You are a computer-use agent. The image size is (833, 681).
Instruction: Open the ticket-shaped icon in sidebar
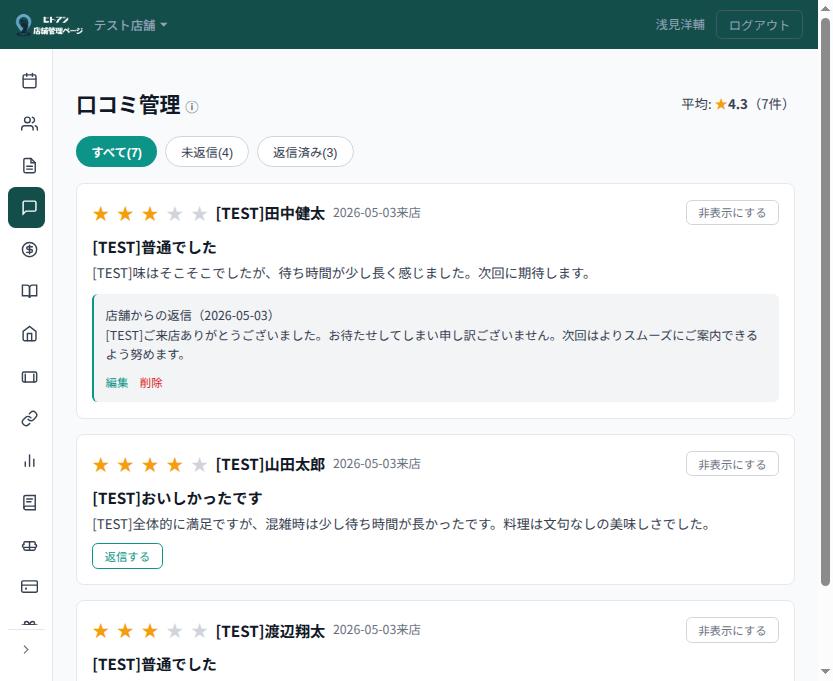(29, 377)
